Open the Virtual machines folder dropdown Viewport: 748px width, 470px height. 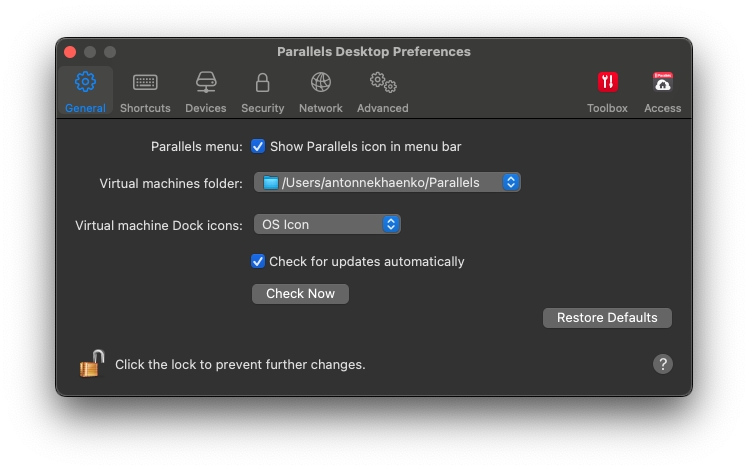[x=387, y=183]
